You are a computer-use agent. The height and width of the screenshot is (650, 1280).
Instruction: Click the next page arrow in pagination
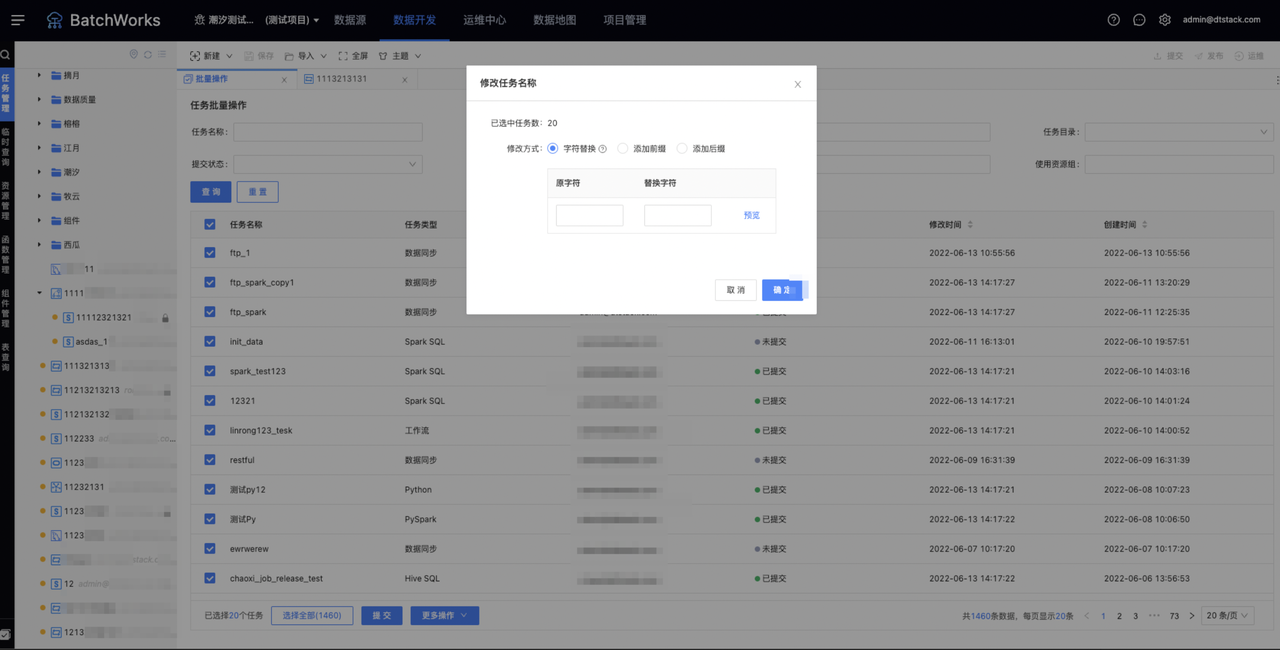(1191, 616)
